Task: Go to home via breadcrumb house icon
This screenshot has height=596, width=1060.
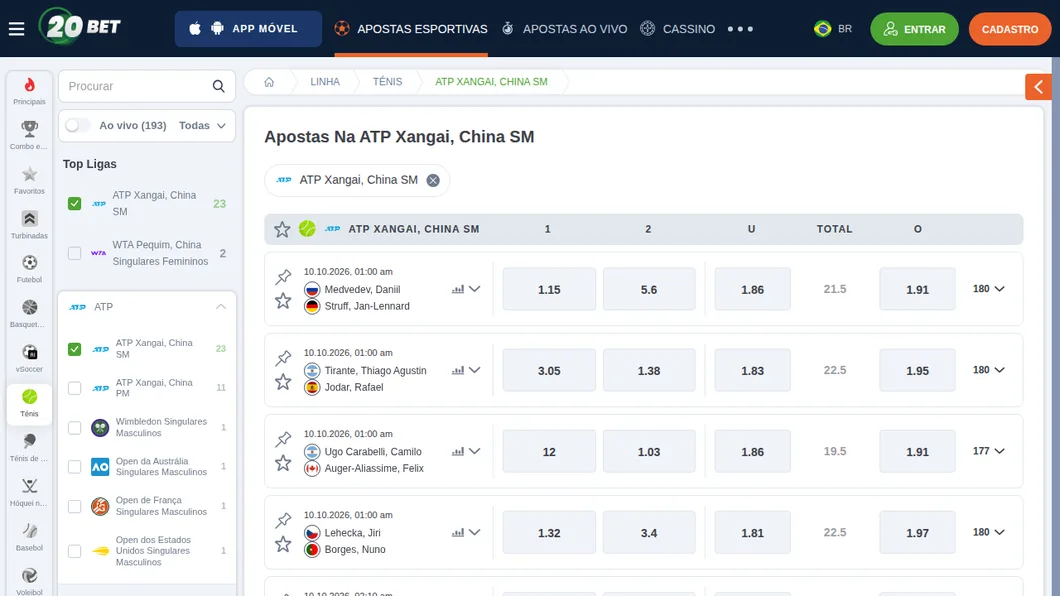Action: point(269,82)
